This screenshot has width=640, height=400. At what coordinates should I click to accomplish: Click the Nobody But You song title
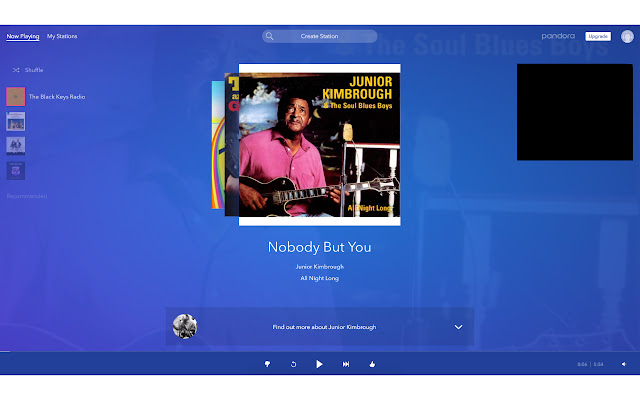pos(320,247)
